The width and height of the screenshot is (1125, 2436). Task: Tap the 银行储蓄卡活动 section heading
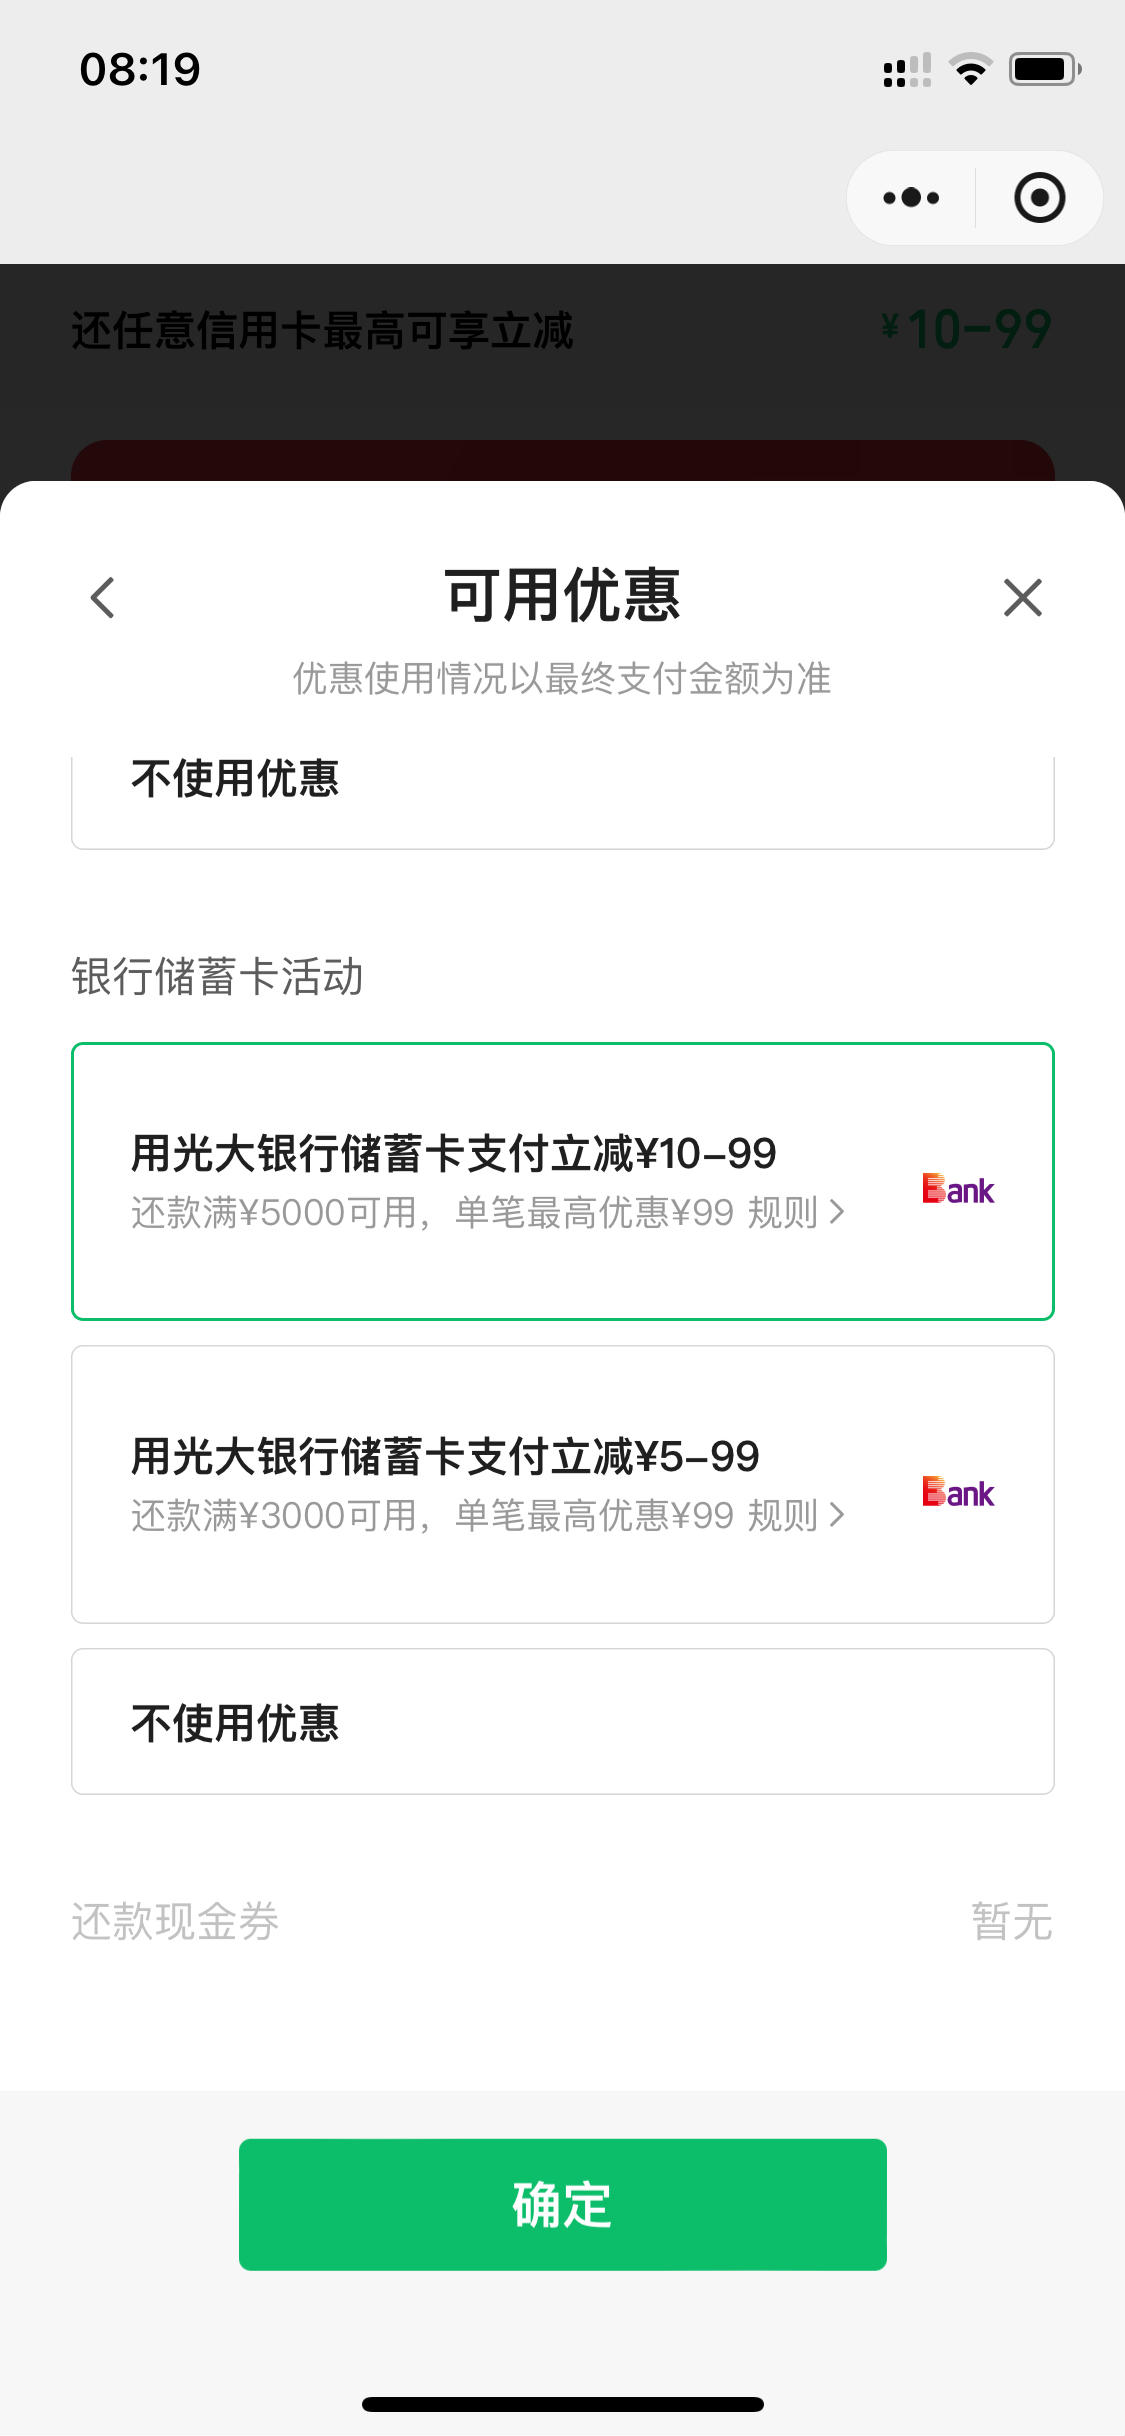[217, 976]
